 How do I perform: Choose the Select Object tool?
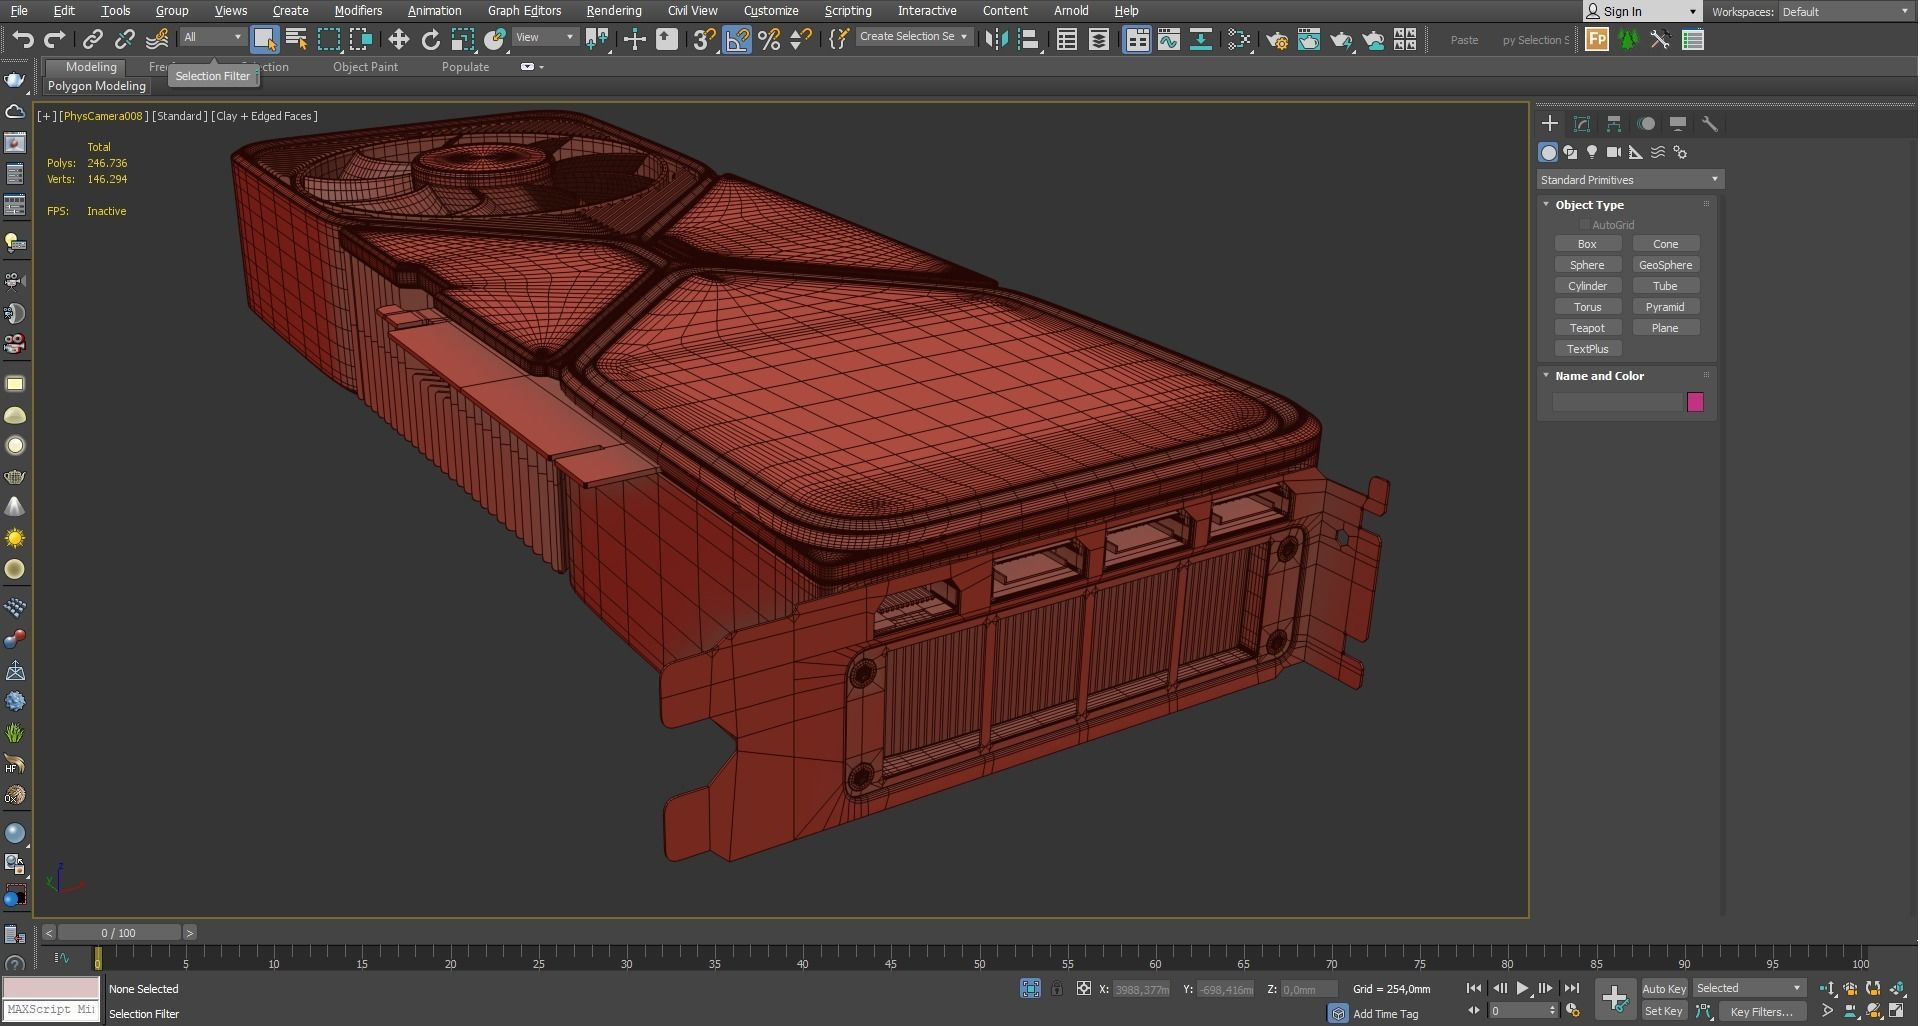point(264,39)
